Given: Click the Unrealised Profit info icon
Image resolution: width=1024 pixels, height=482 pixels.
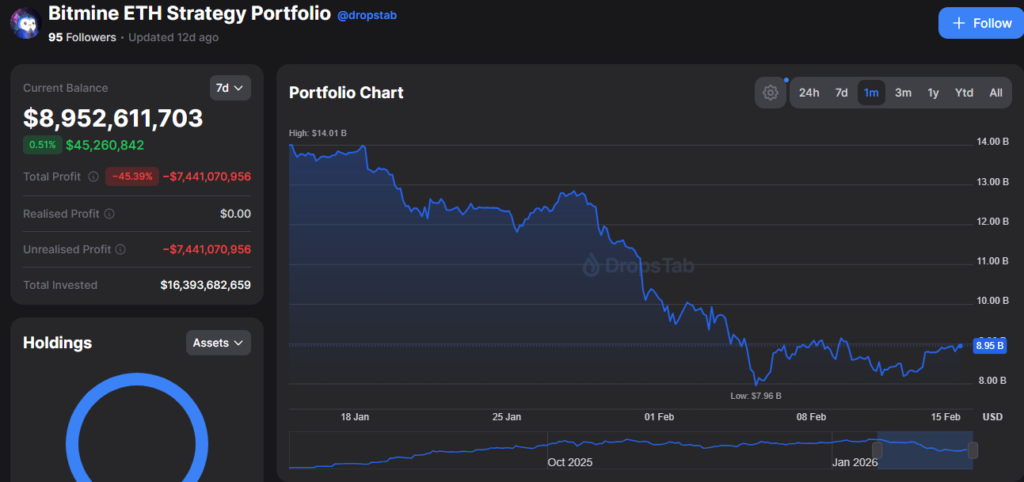Looking at the screenshot, I should point(120,249).
